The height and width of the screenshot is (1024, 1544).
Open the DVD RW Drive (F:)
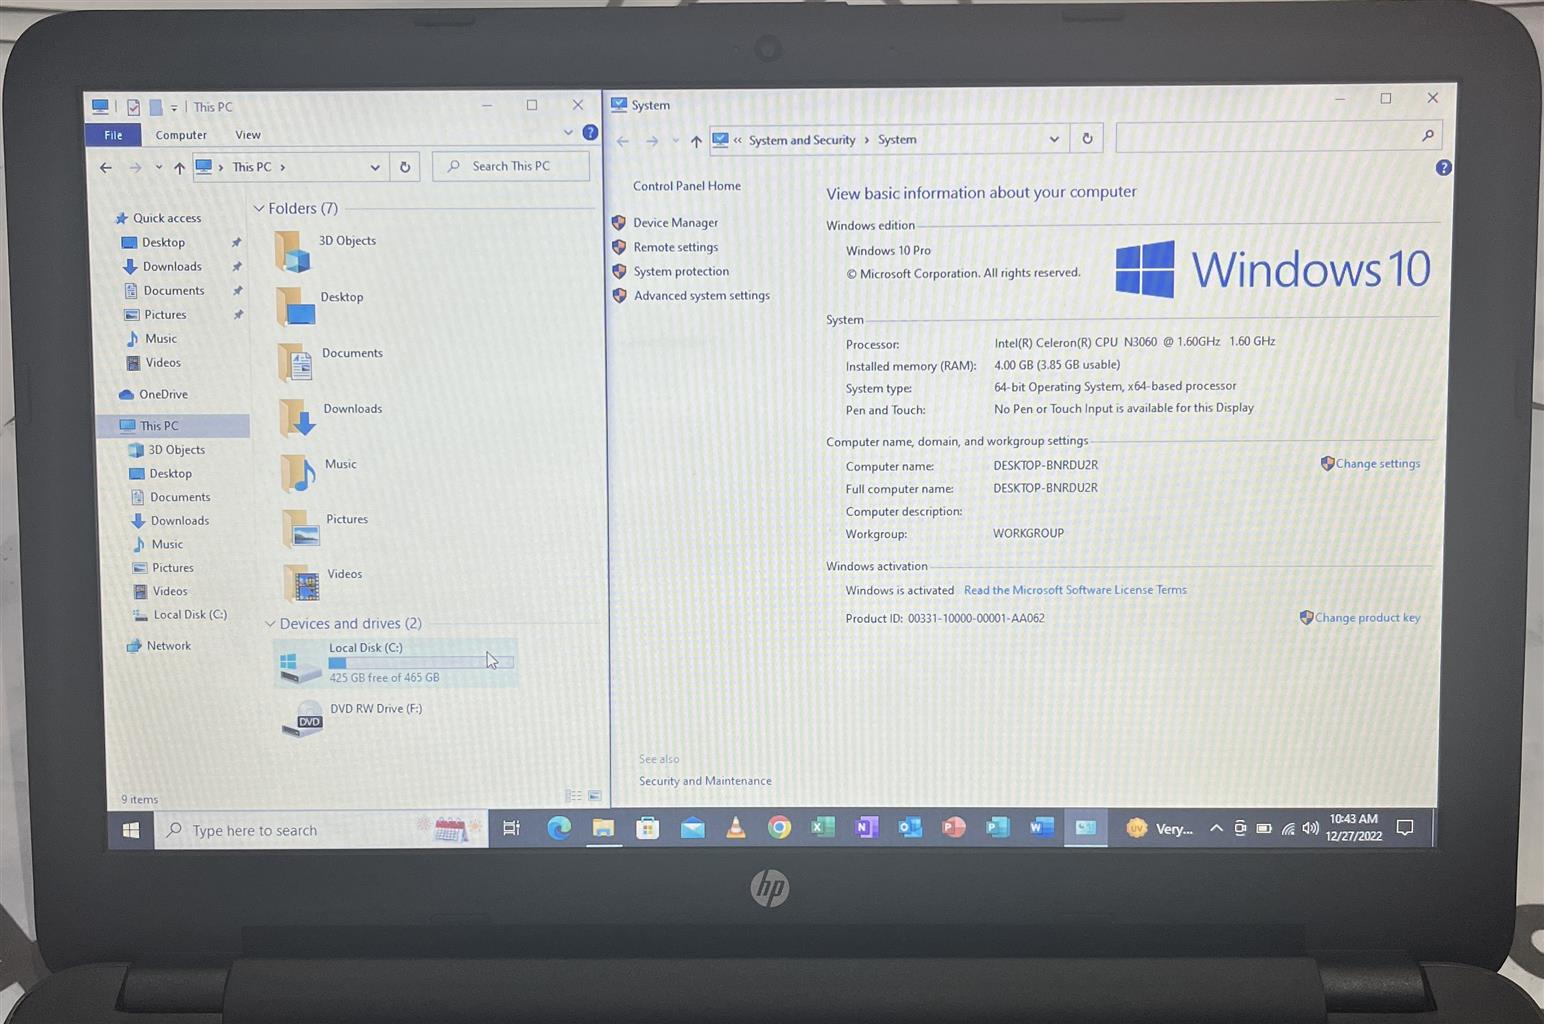pos(375,709)
